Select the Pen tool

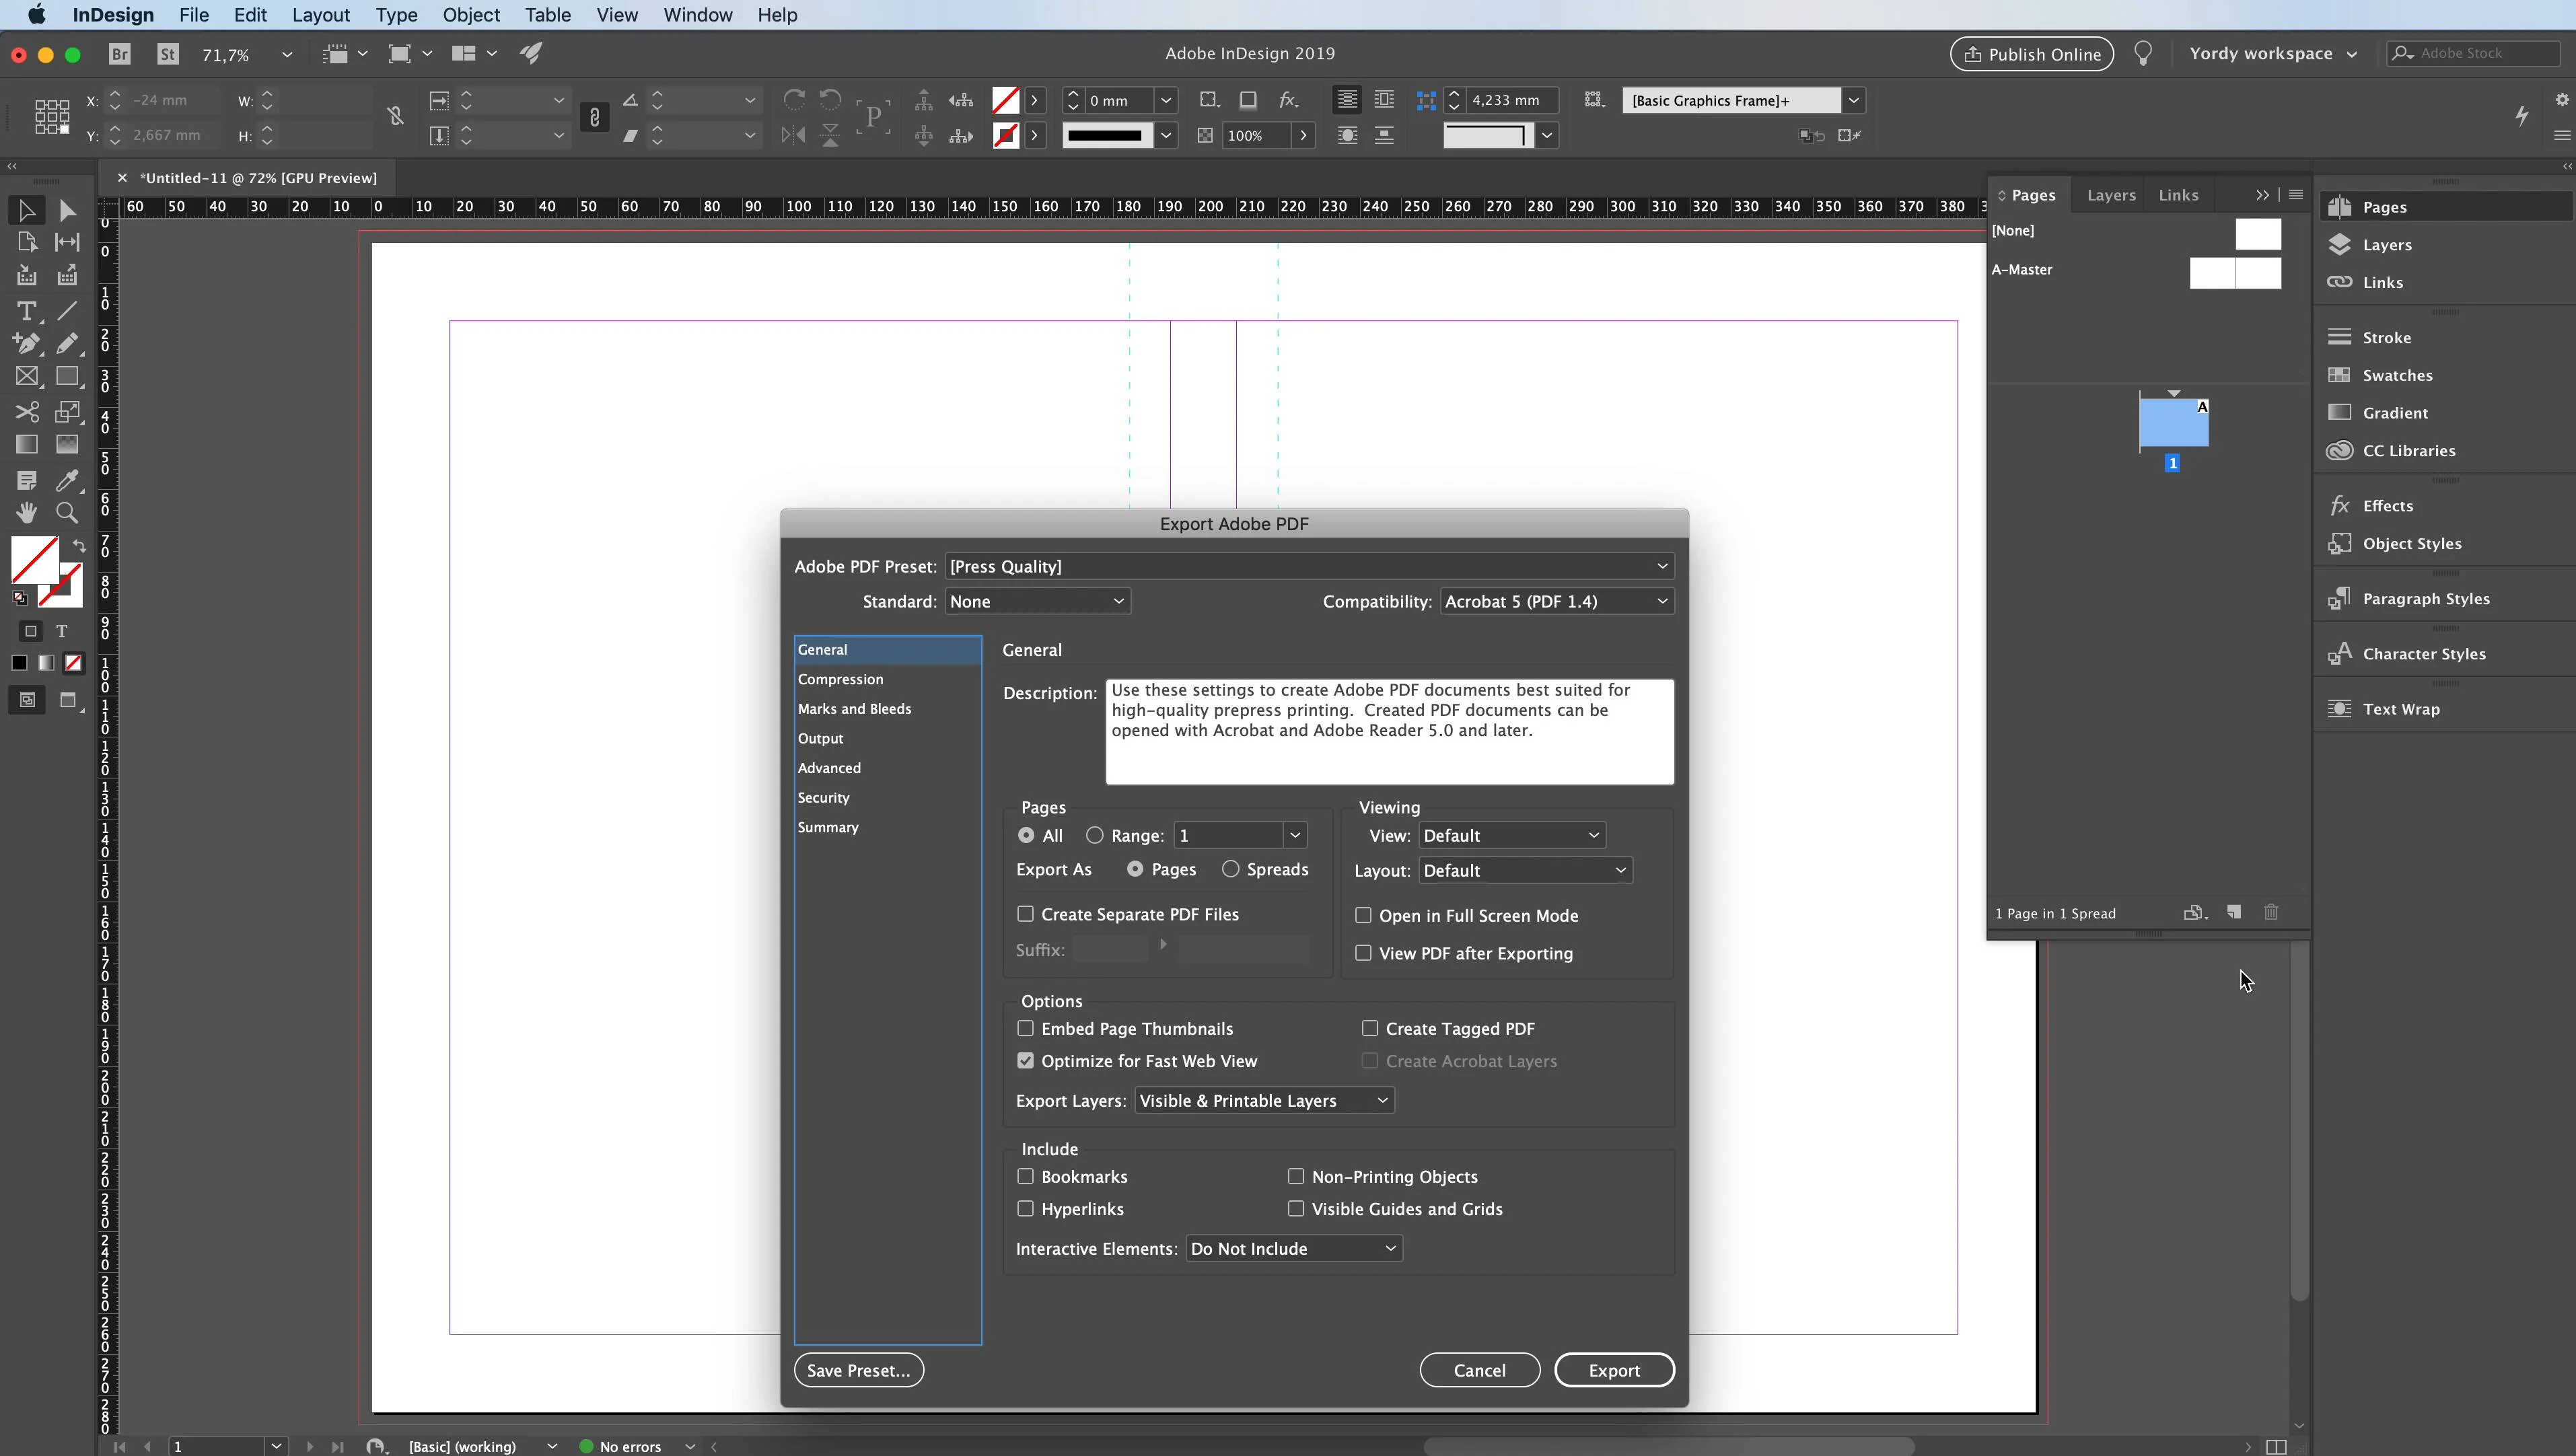[x=27, y=344]
